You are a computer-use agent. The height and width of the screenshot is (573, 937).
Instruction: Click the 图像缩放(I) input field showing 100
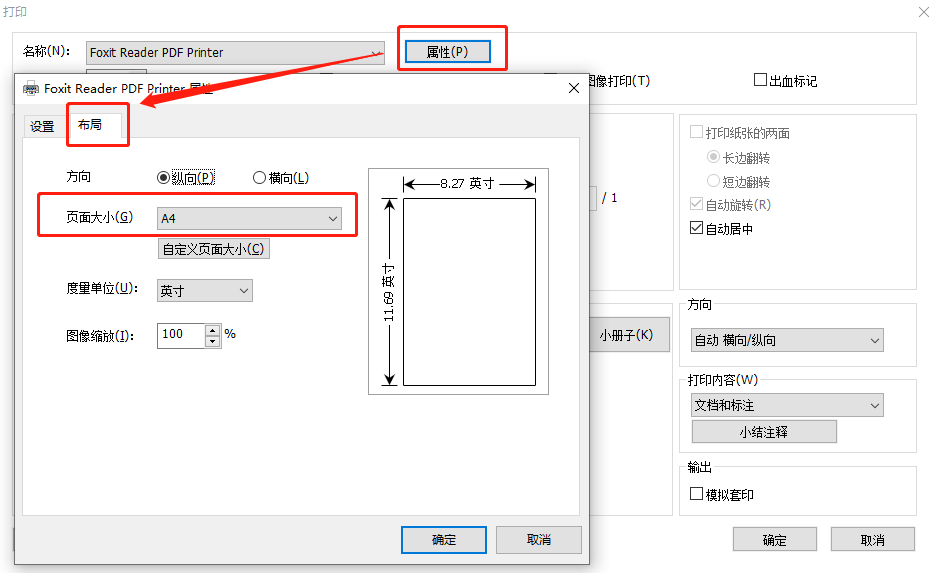[182, 335]
